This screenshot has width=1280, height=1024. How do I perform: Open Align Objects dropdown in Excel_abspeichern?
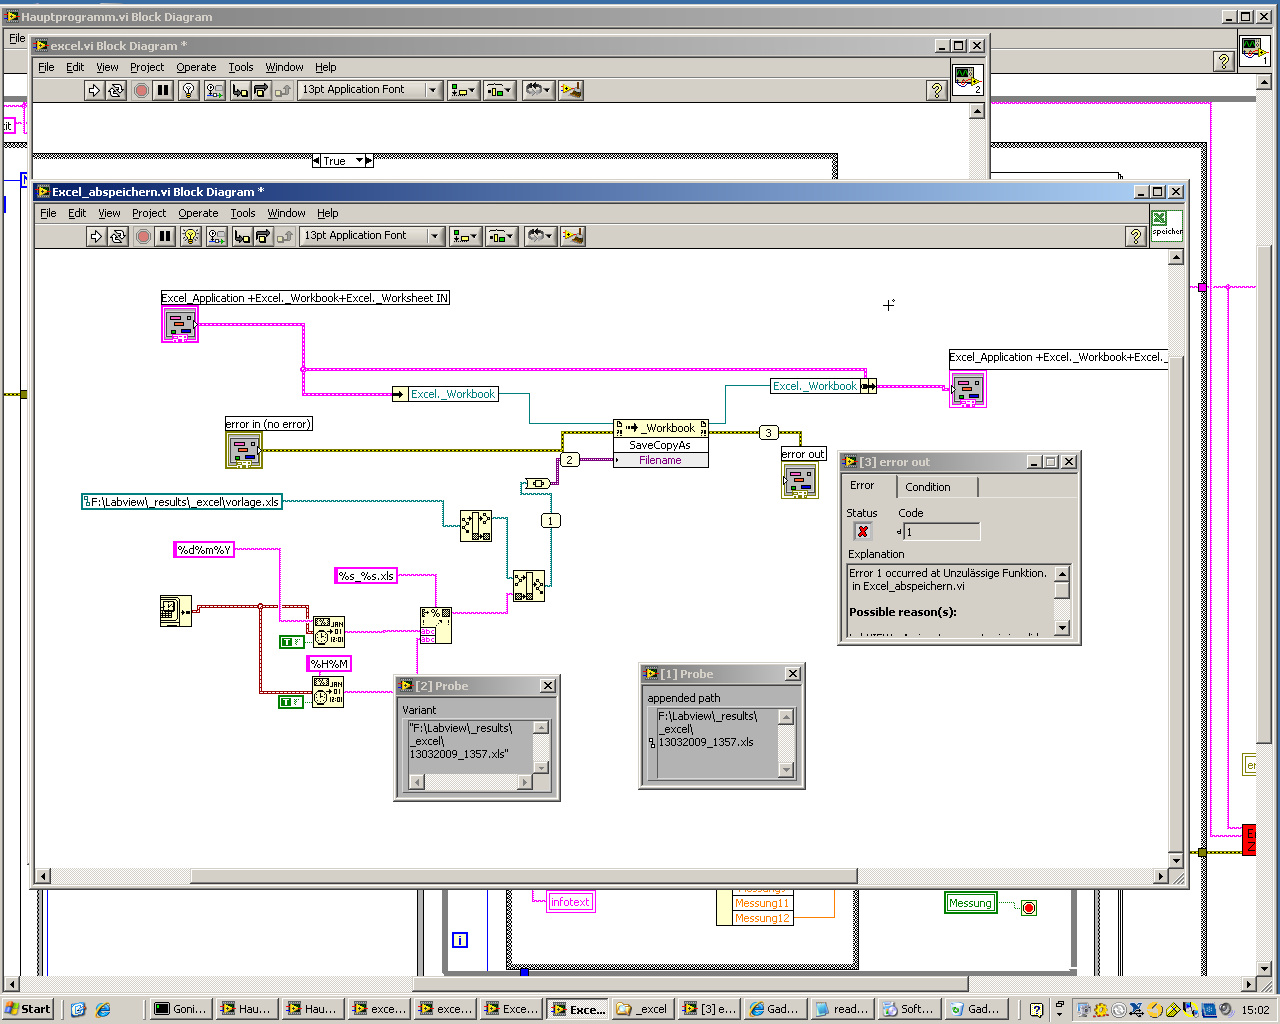click(465, 236)
